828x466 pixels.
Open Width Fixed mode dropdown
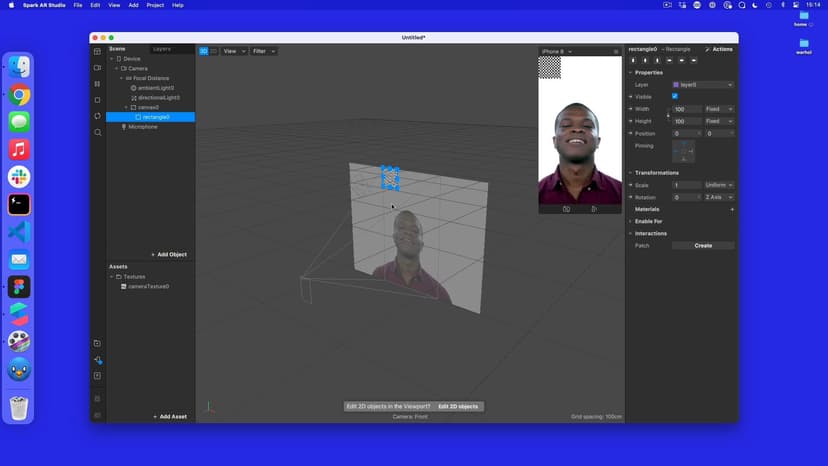pyautogui.click(x=719, y=109)
